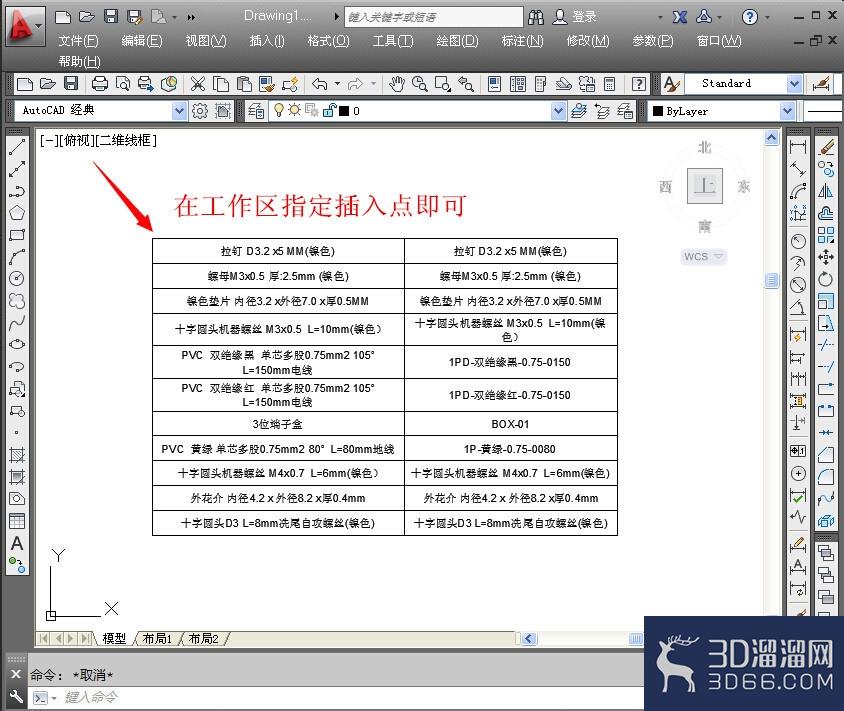Toggle layer lock padlock icon
The width and height of the screenshot is (844, 711).
tap(329, 110)
